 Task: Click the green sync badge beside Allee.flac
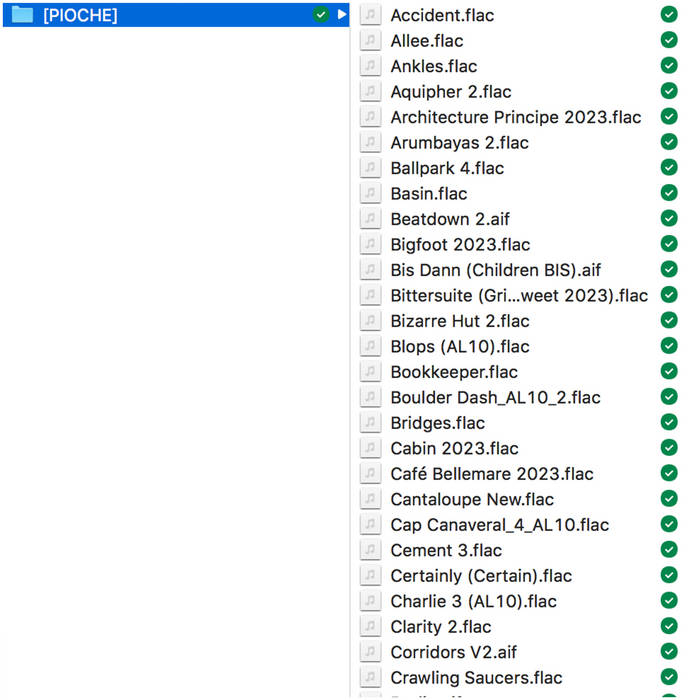(x=669, y=40)
